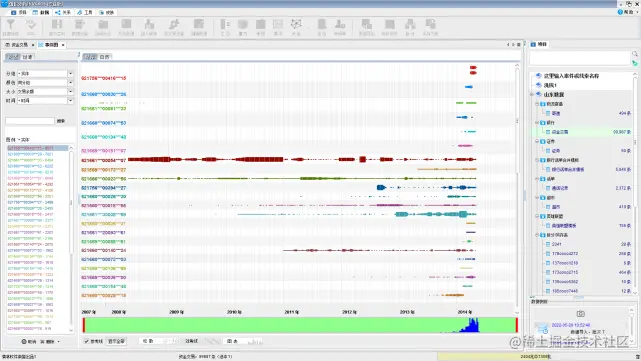641x361 pixels.
Task: Click the timeline chart vertical scrollbar
Action: click(x=517, y=121)
